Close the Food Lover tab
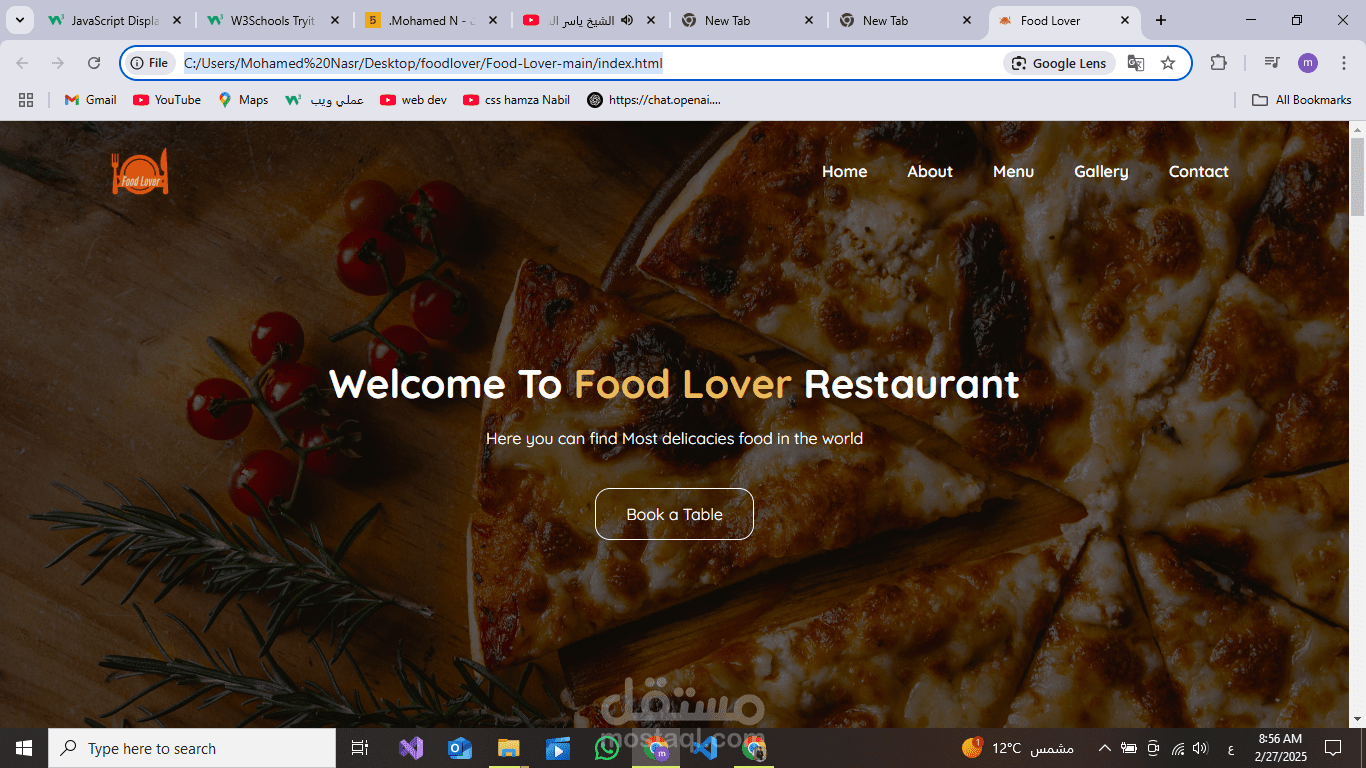The width and height of the screenshot is (1366, 768). point(1125,20)
